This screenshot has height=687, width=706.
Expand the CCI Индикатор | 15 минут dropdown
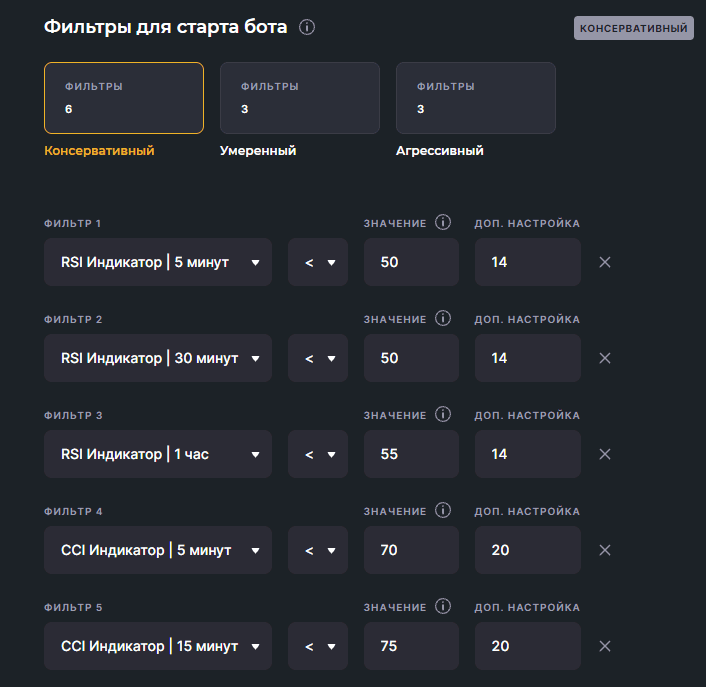pyautogui.click(x=158, y=646)
